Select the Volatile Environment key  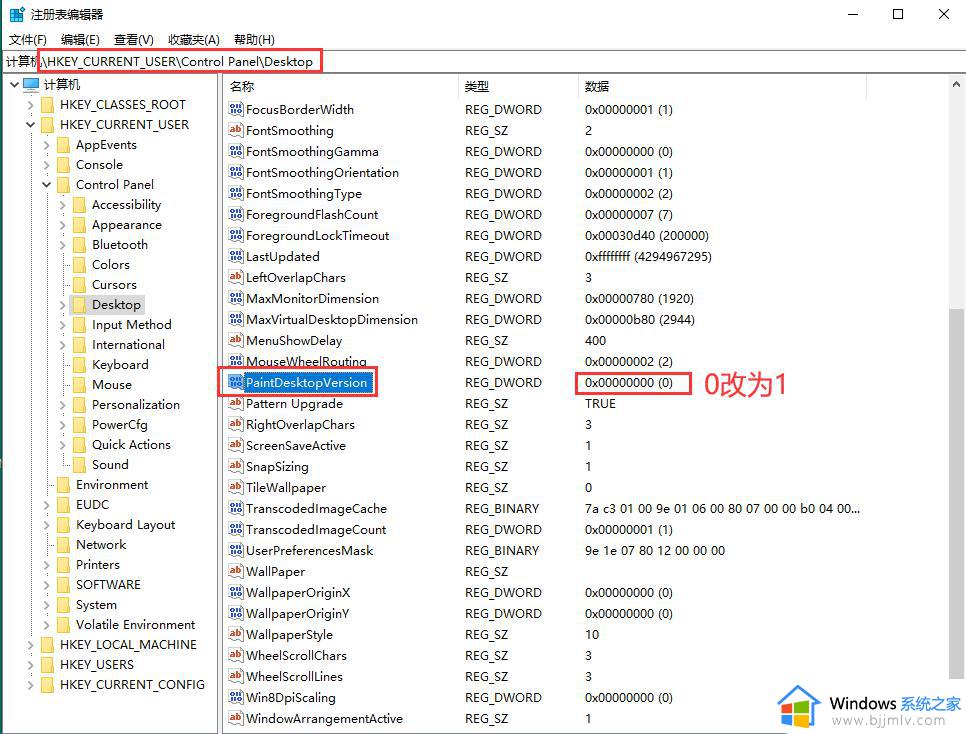(x=136, y=625)
